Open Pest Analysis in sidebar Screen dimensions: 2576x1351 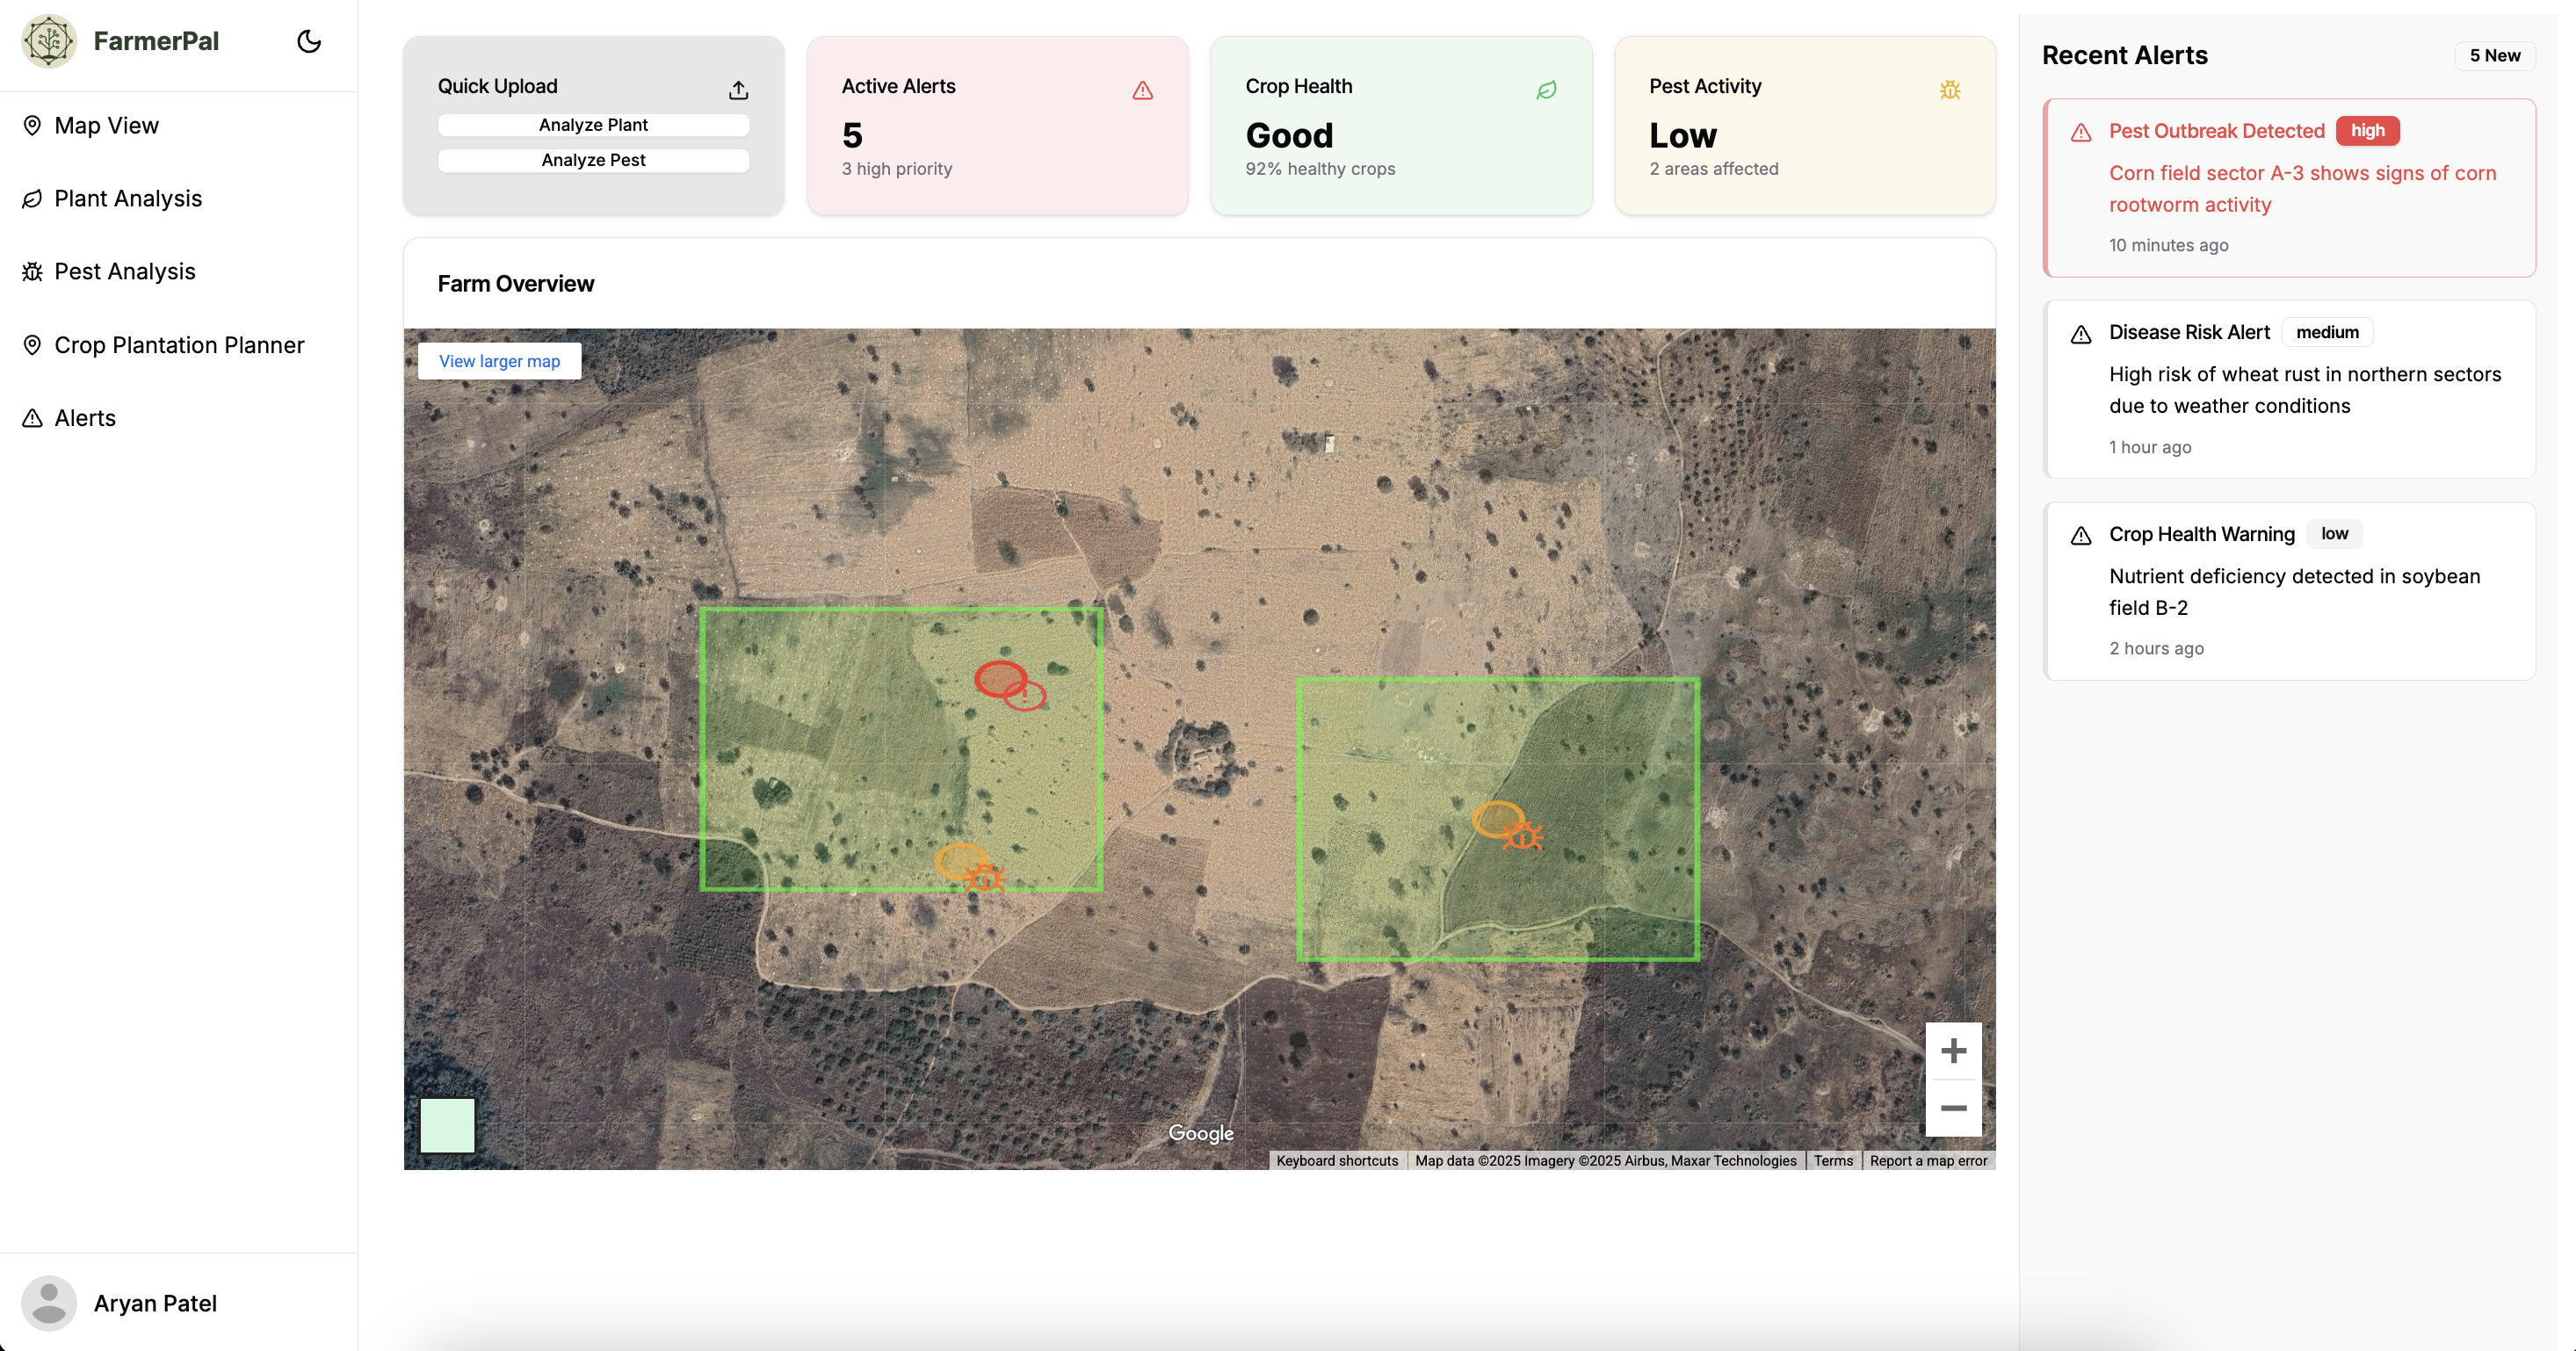click(124, 271)
